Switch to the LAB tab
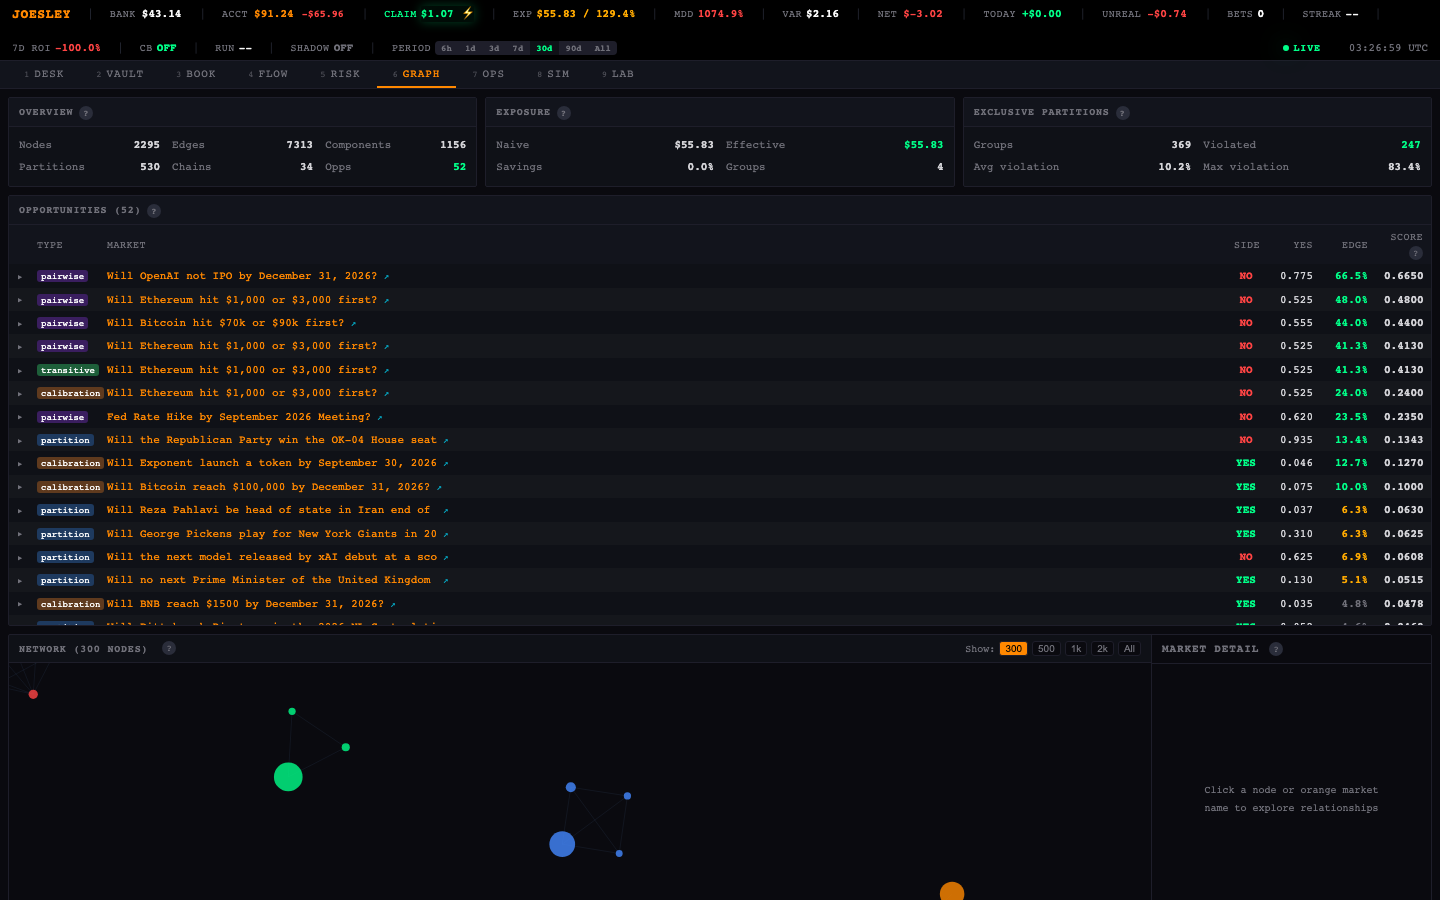Screen dimensions: 1440x900 coord(617,74)
